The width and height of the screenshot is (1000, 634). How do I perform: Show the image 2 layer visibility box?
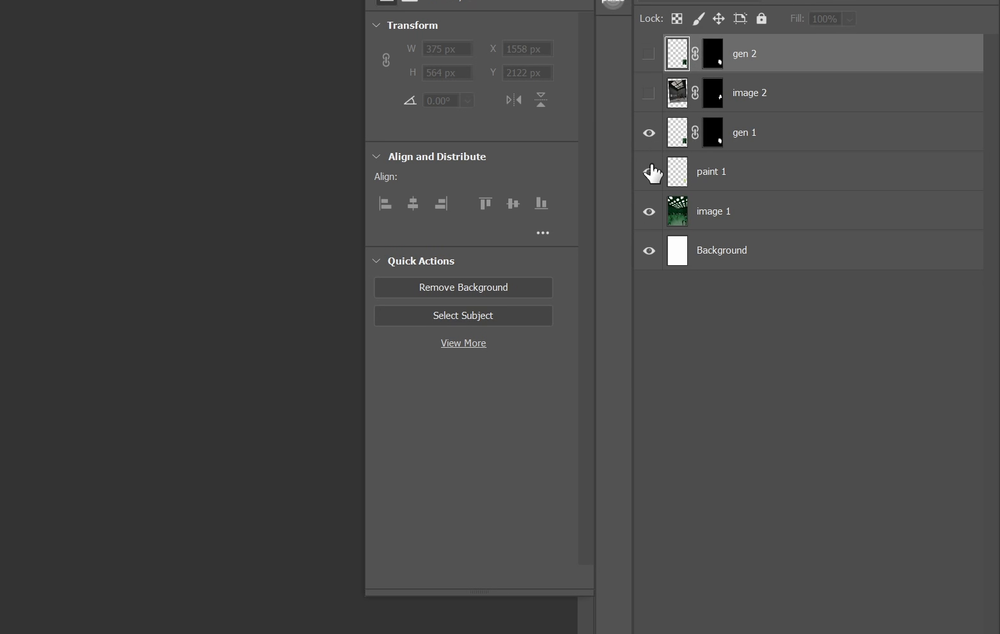point(649,93)
